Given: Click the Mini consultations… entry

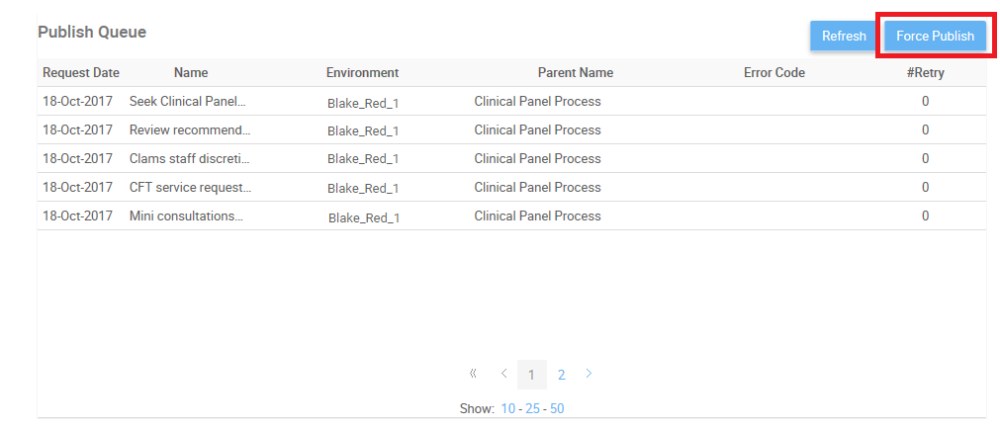Looking at the screenshot, I should click(186, 216).
